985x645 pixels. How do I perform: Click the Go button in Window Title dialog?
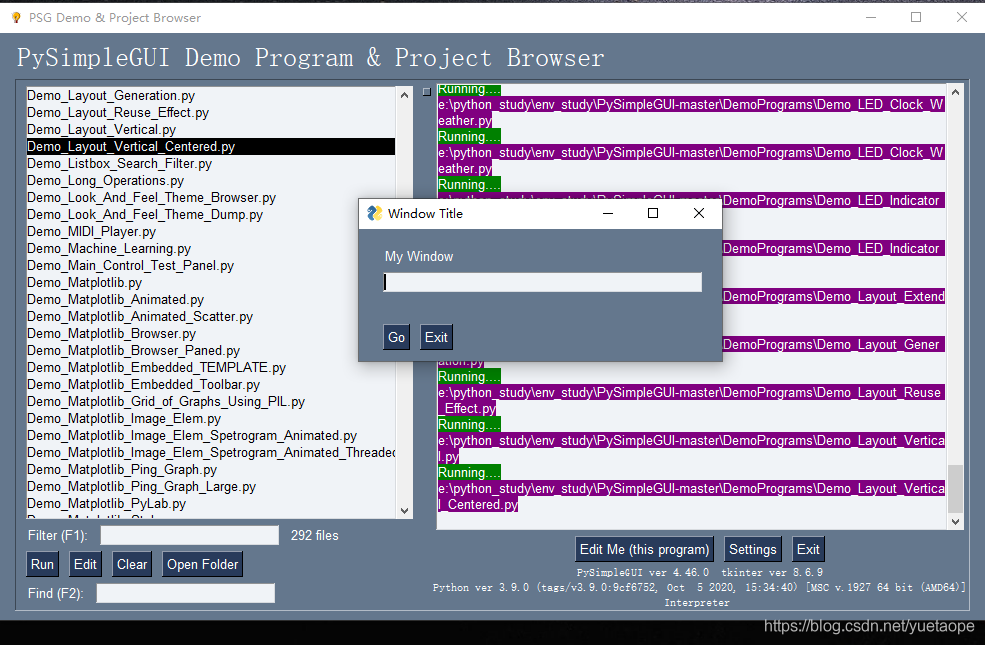coord(396,337)
